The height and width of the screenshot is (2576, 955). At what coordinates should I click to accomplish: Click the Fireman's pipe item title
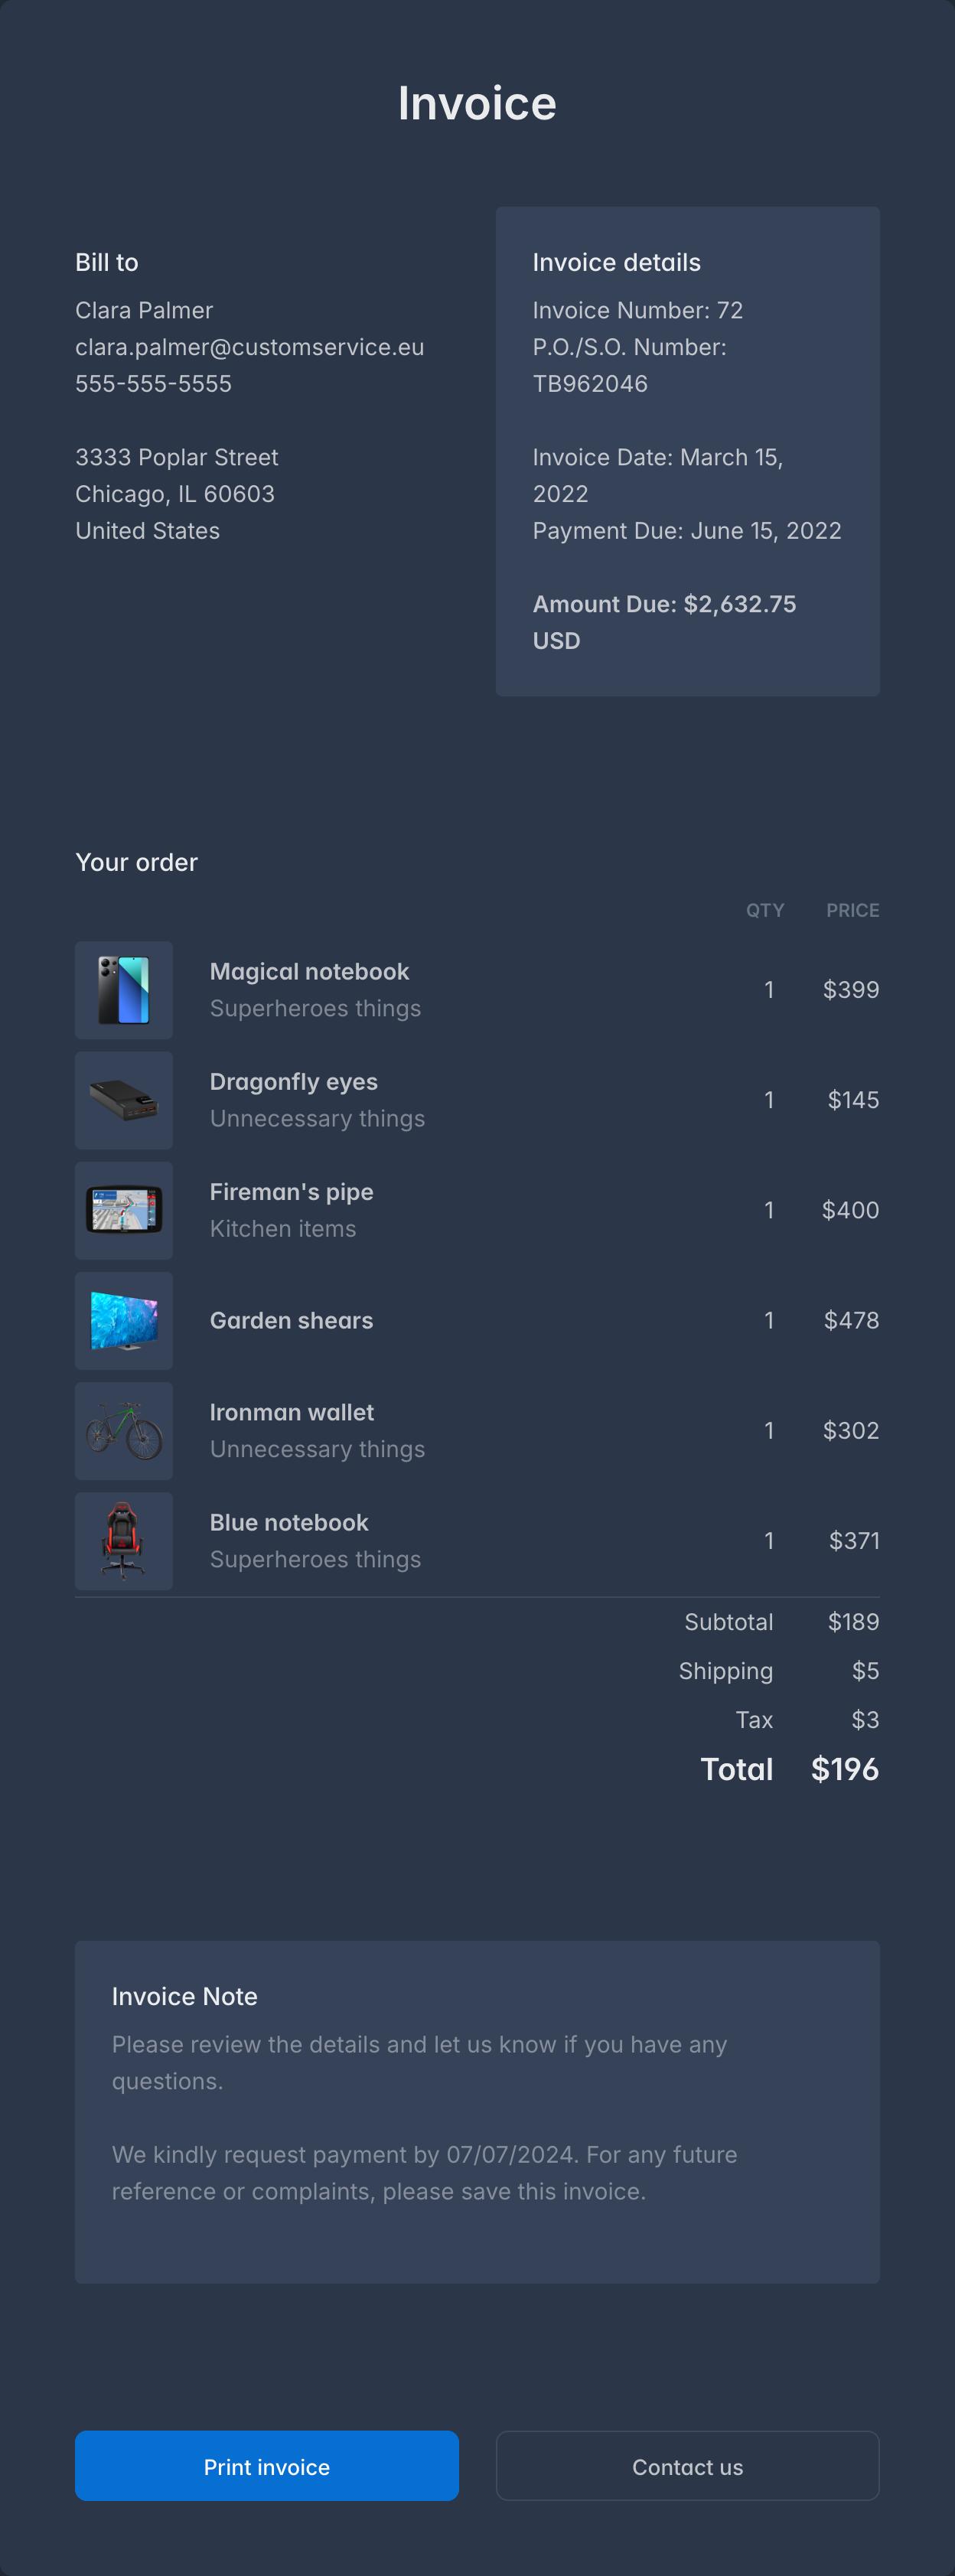(x=291, y=1192)
